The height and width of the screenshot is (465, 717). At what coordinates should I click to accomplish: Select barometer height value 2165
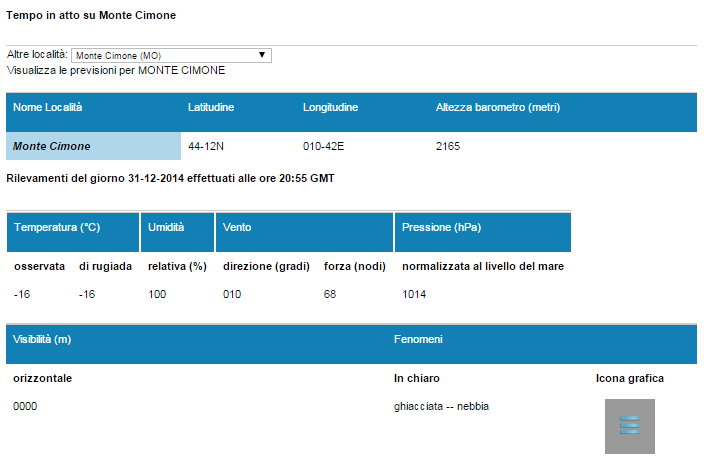point(448,146)
